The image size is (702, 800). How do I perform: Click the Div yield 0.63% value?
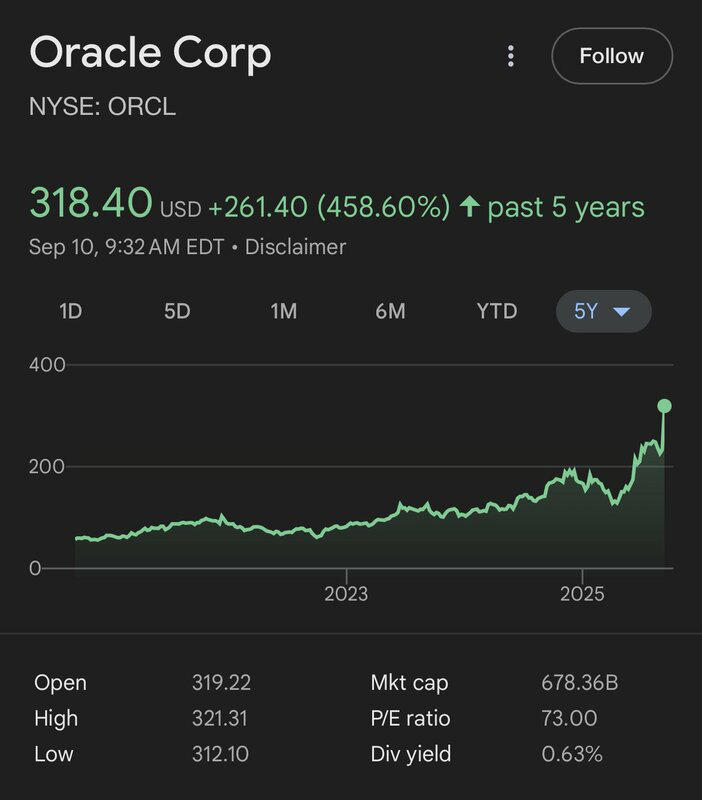click(572, 754)
